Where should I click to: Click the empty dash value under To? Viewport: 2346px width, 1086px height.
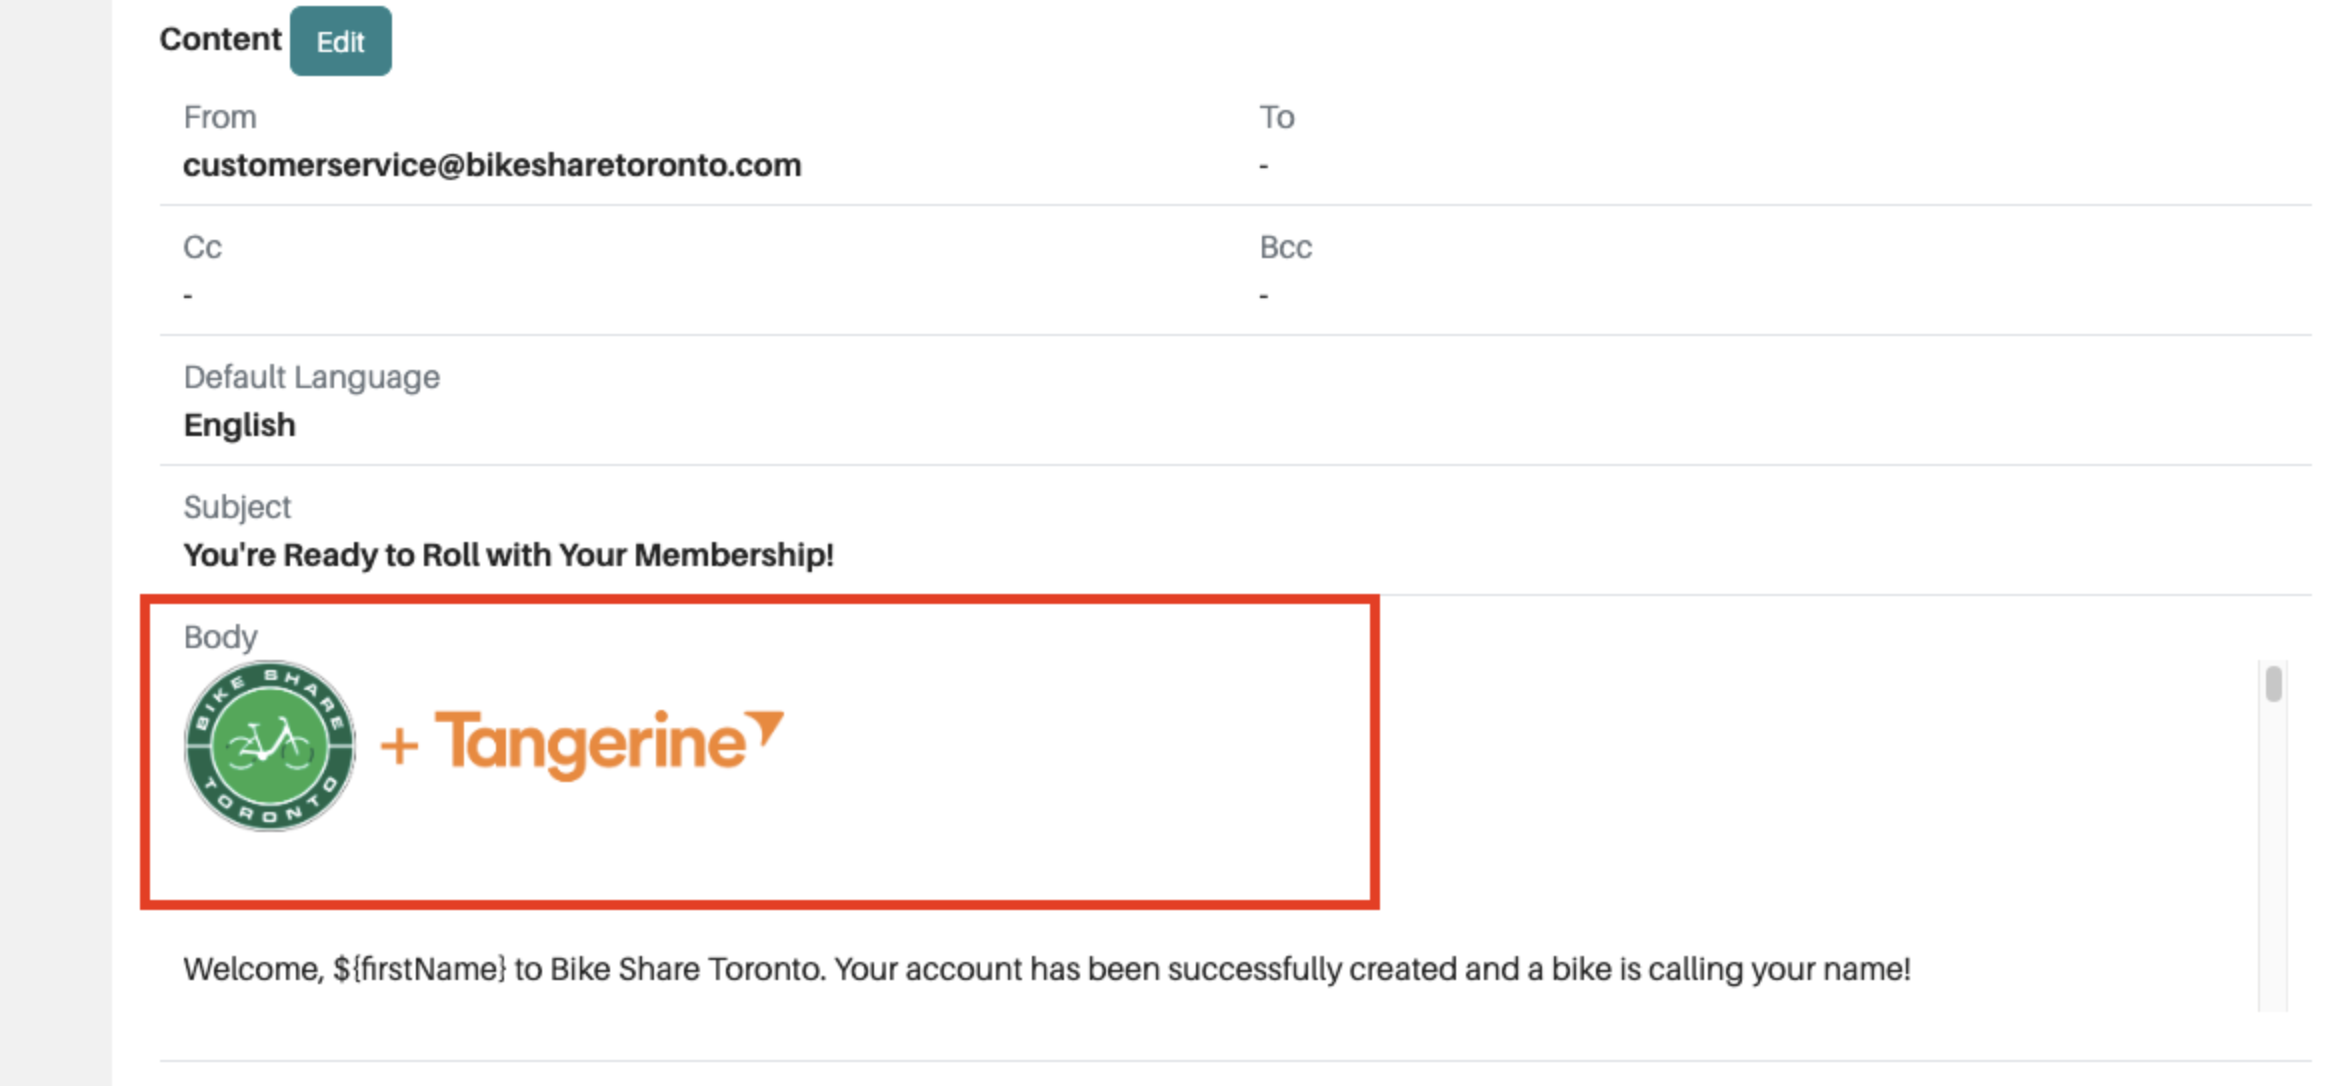(x=1264, y=166)
